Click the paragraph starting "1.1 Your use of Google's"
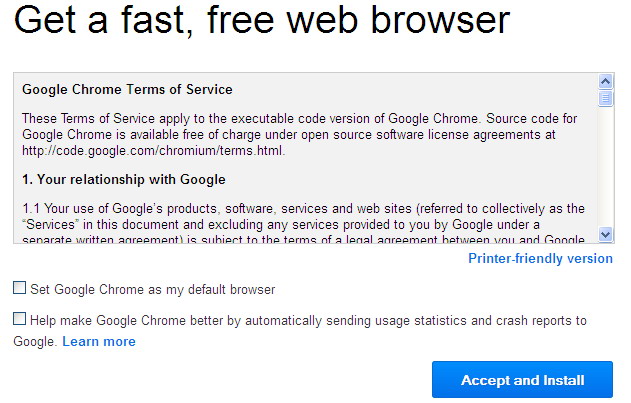Screen dimensions: 631x403 (x=303, y=224)
